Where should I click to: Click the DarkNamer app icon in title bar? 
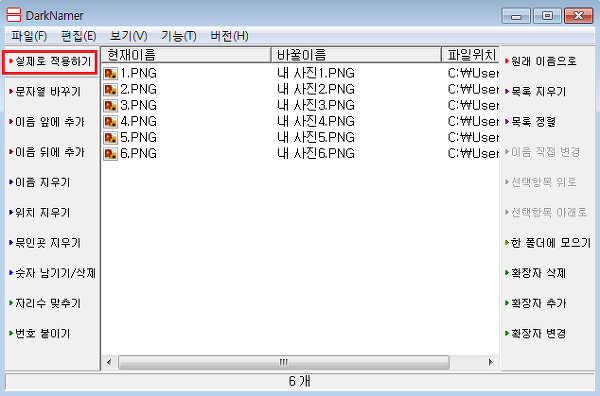(14, 15)
